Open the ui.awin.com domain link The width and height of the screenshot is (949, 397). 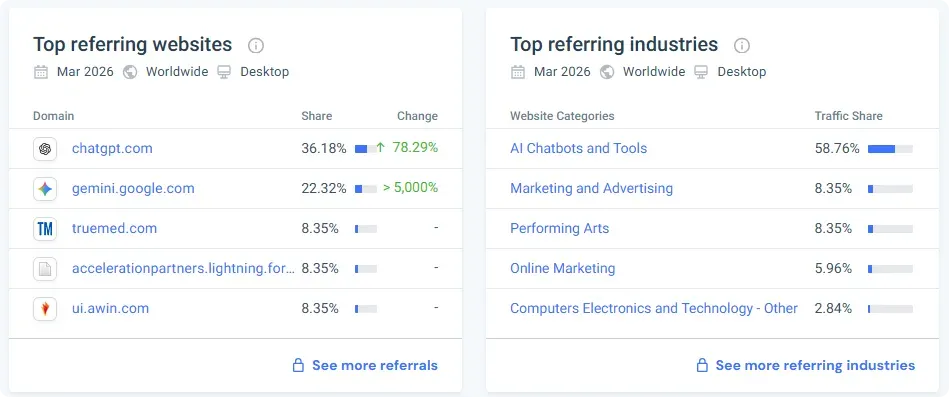click(110, 308)
